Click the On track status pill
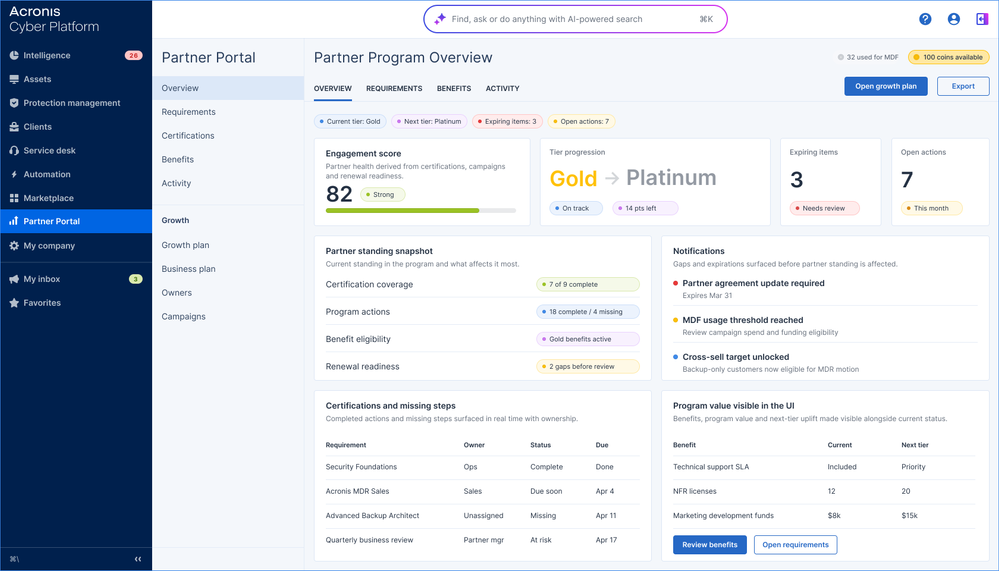Viewport: 1000px width, 571px height. pyautogui.click(x=576, y=208)
